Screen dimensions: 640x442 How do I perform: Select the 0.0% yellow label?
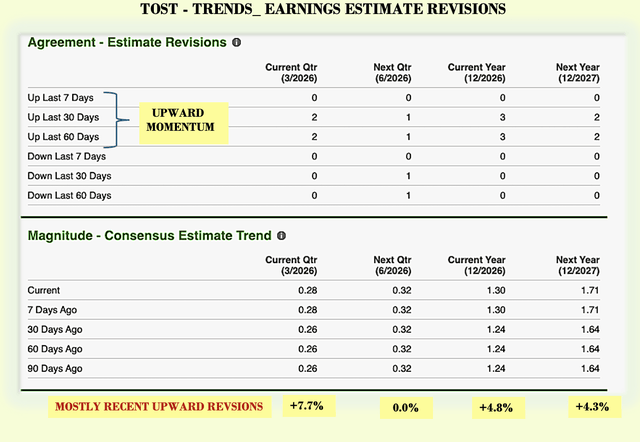(x=406, y=408)
